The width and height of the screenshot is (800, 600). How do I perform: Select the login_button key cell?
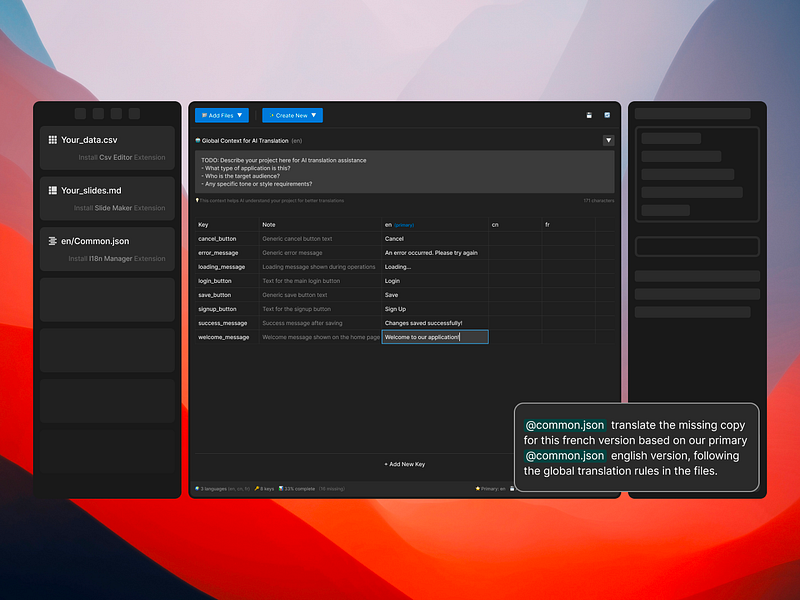point(227,281)
